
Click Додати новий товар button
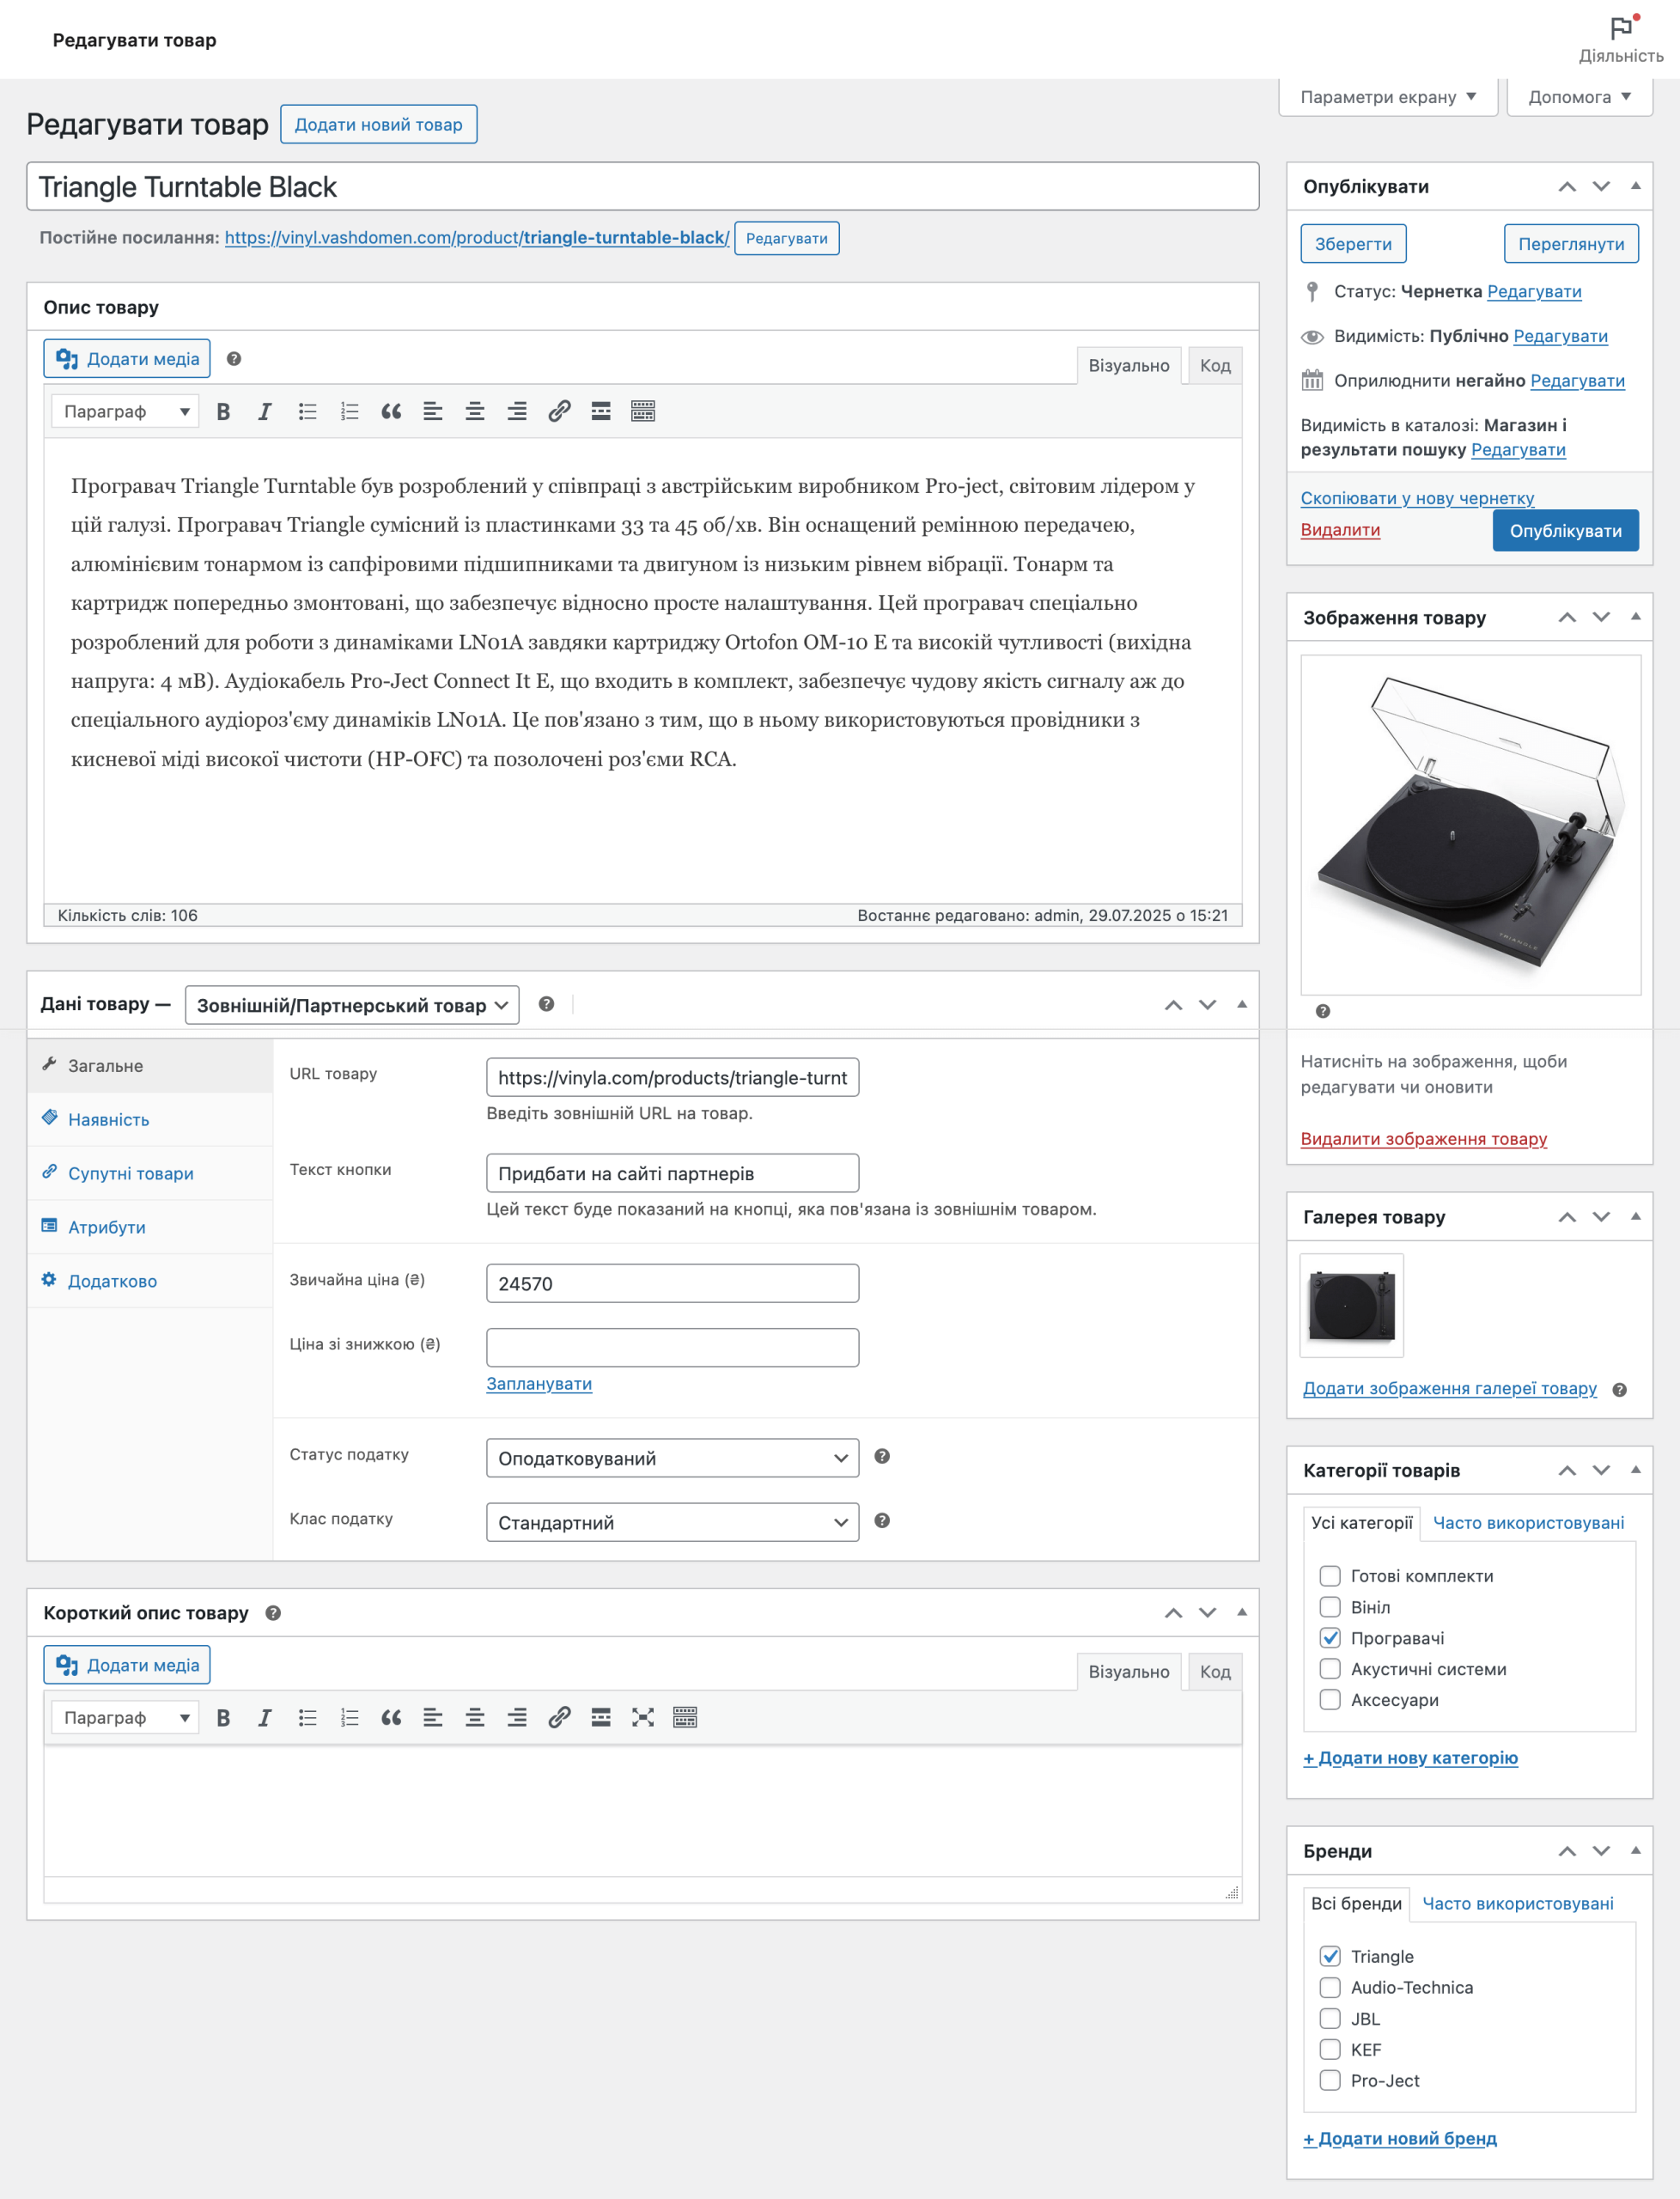click(x=378, y=125)
